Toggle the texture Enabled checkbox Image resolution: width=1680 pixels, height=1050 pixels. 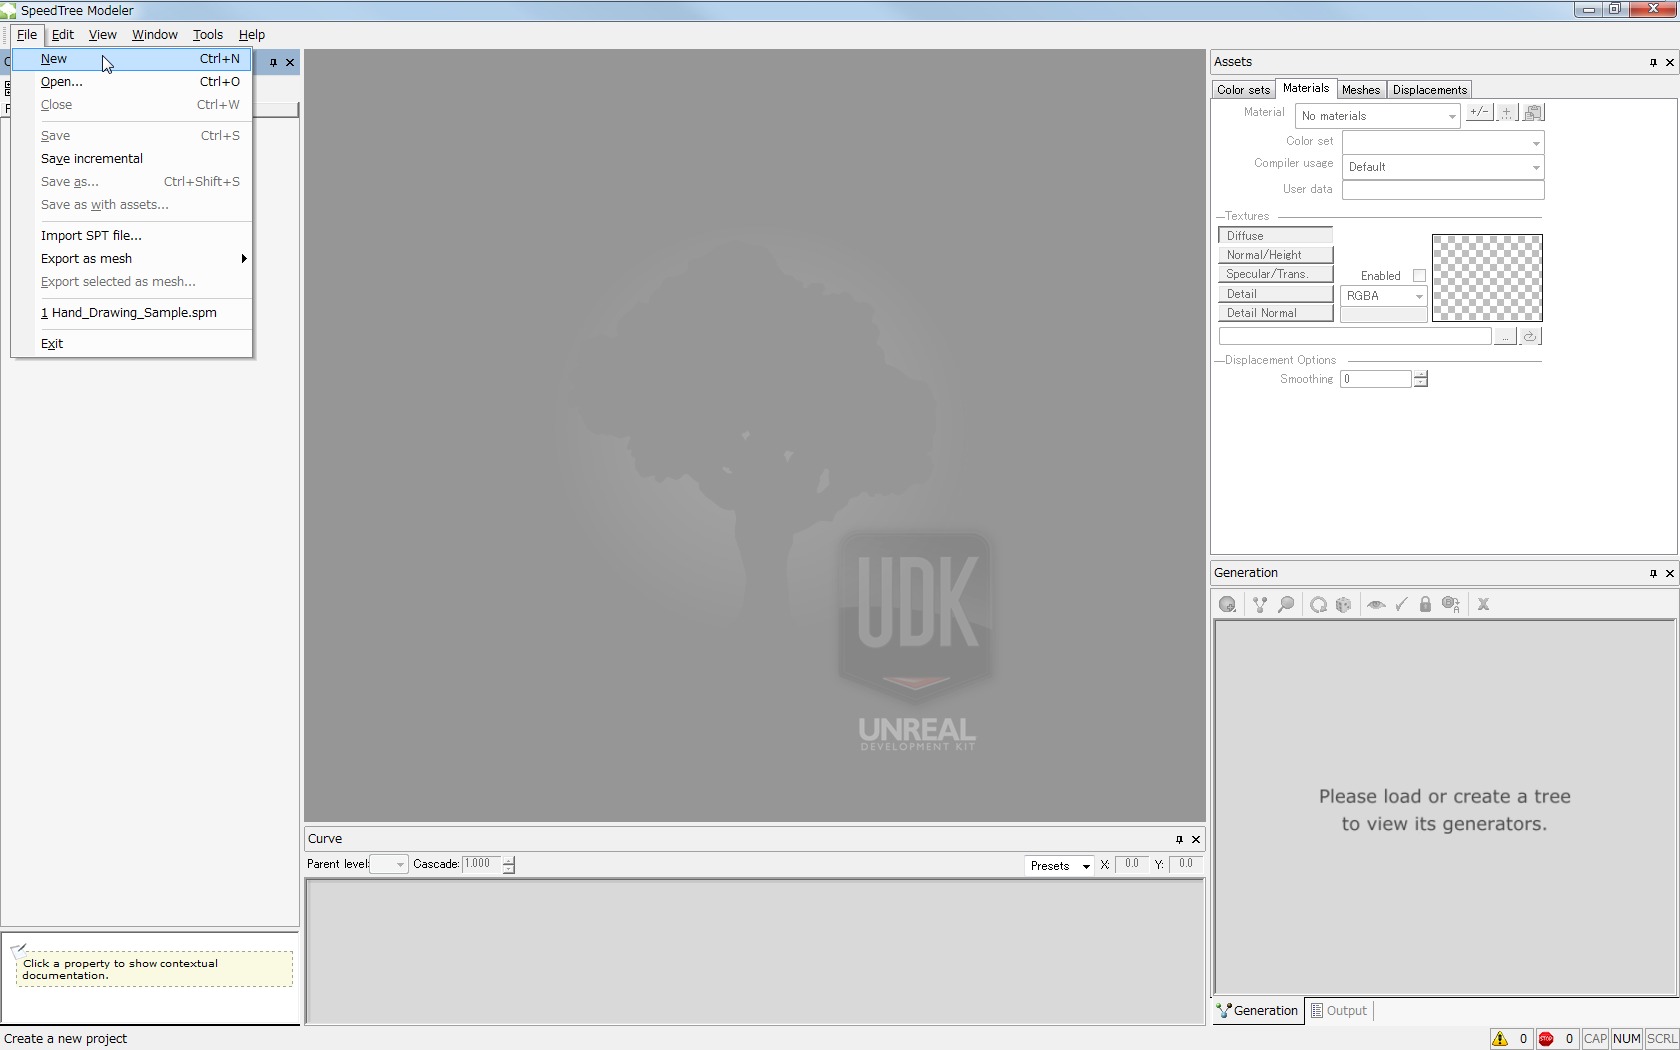[x=1419, y=276]
